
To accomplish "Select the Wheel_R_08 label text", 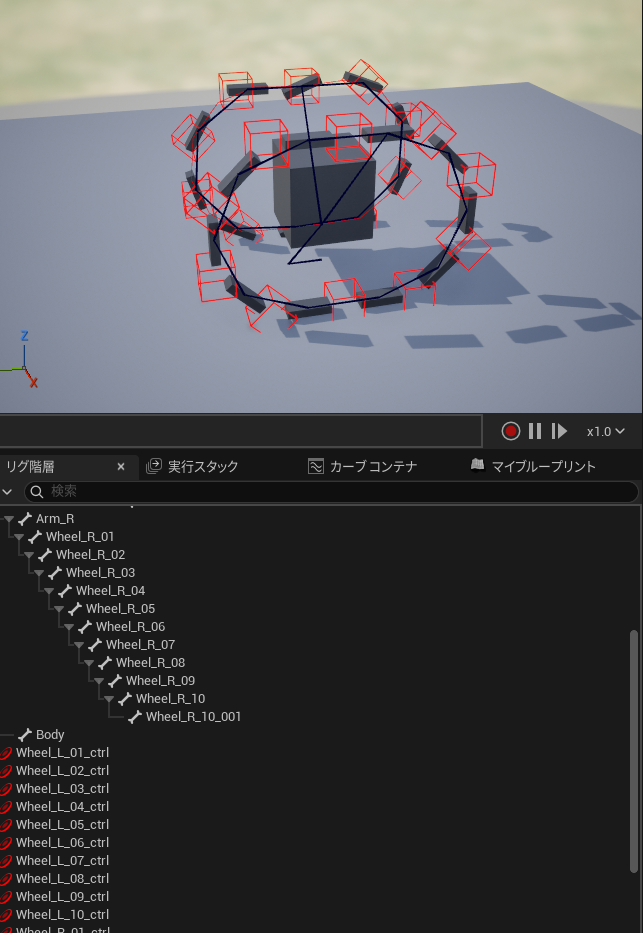I will (150, 662).
